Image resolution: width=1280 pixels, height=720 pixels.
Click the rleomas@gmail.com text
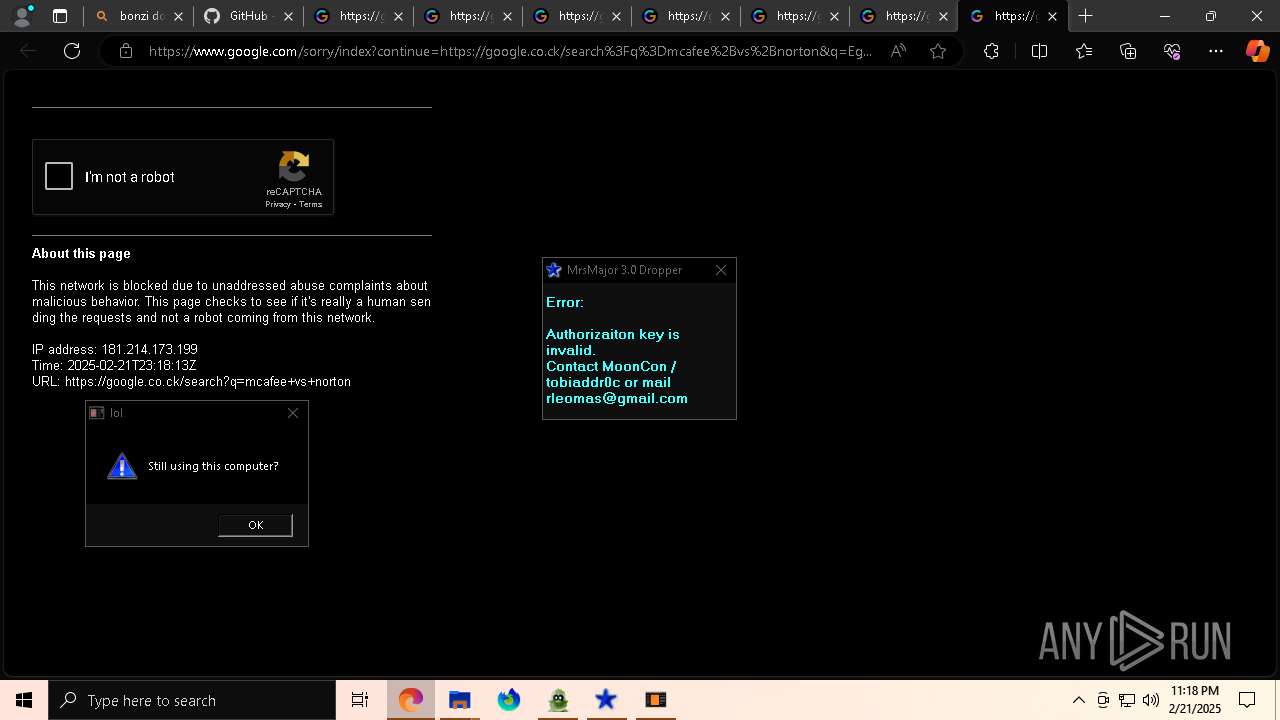click(x=617, y=398)
